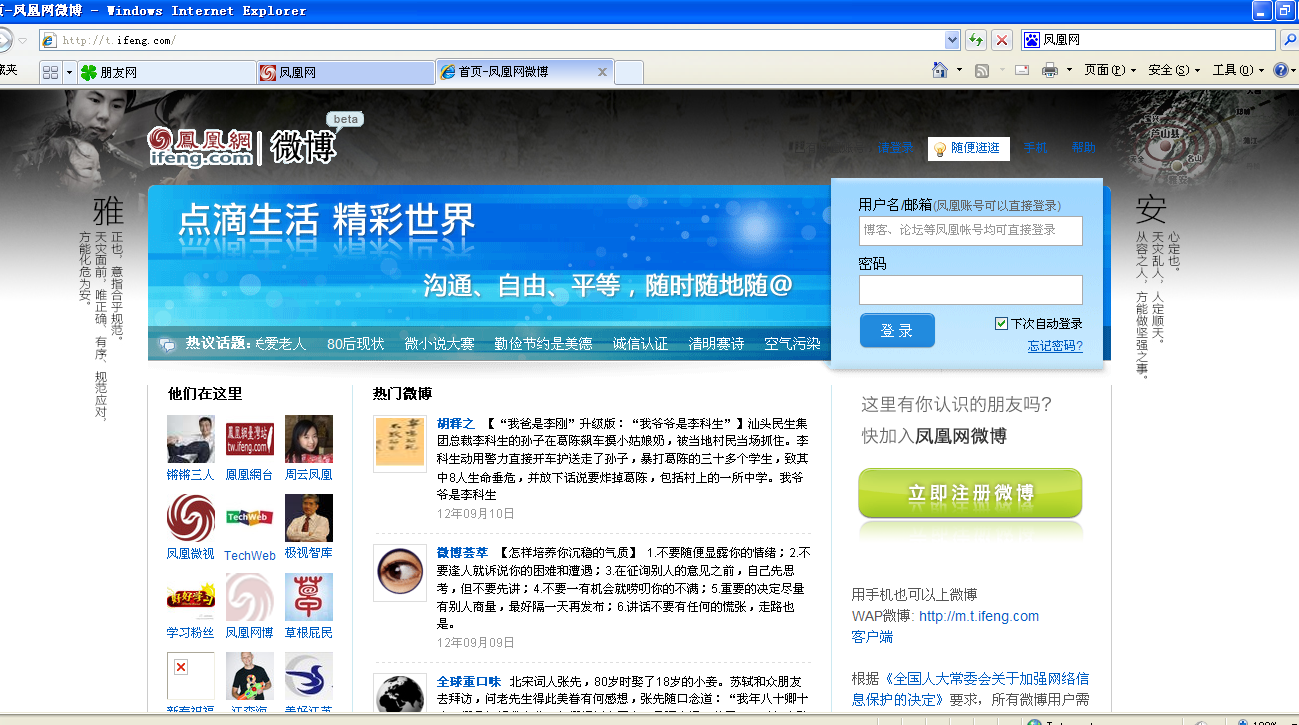Open the tab list dropdown arrow
The image size is (1299, 725).
(69, 72)
